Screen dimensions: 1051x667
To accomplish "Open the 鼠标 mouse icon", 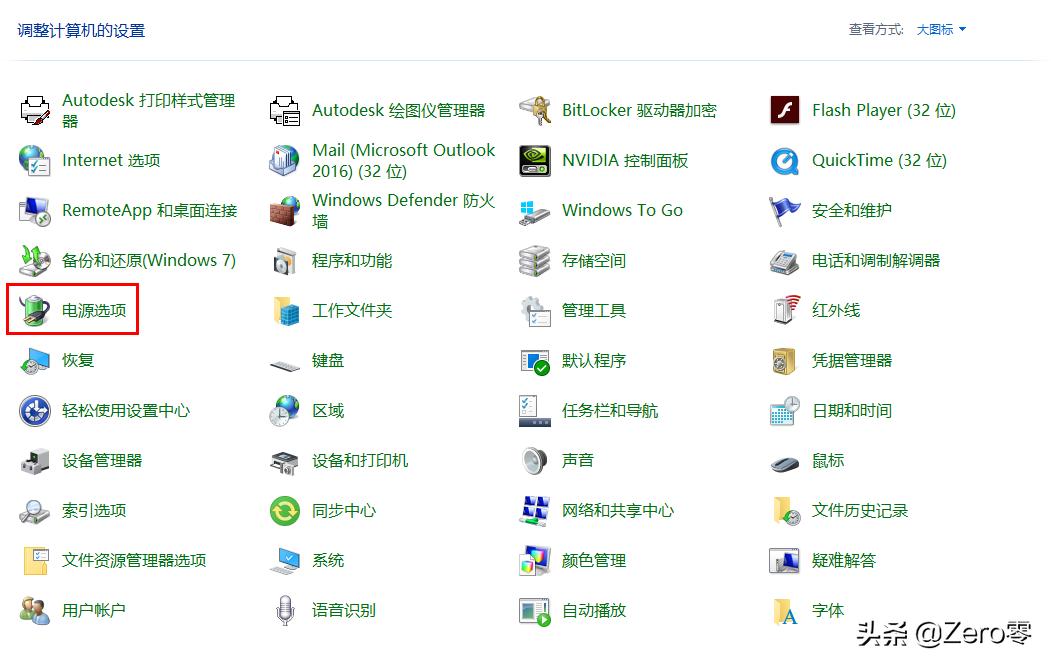I will pos(785,463).
